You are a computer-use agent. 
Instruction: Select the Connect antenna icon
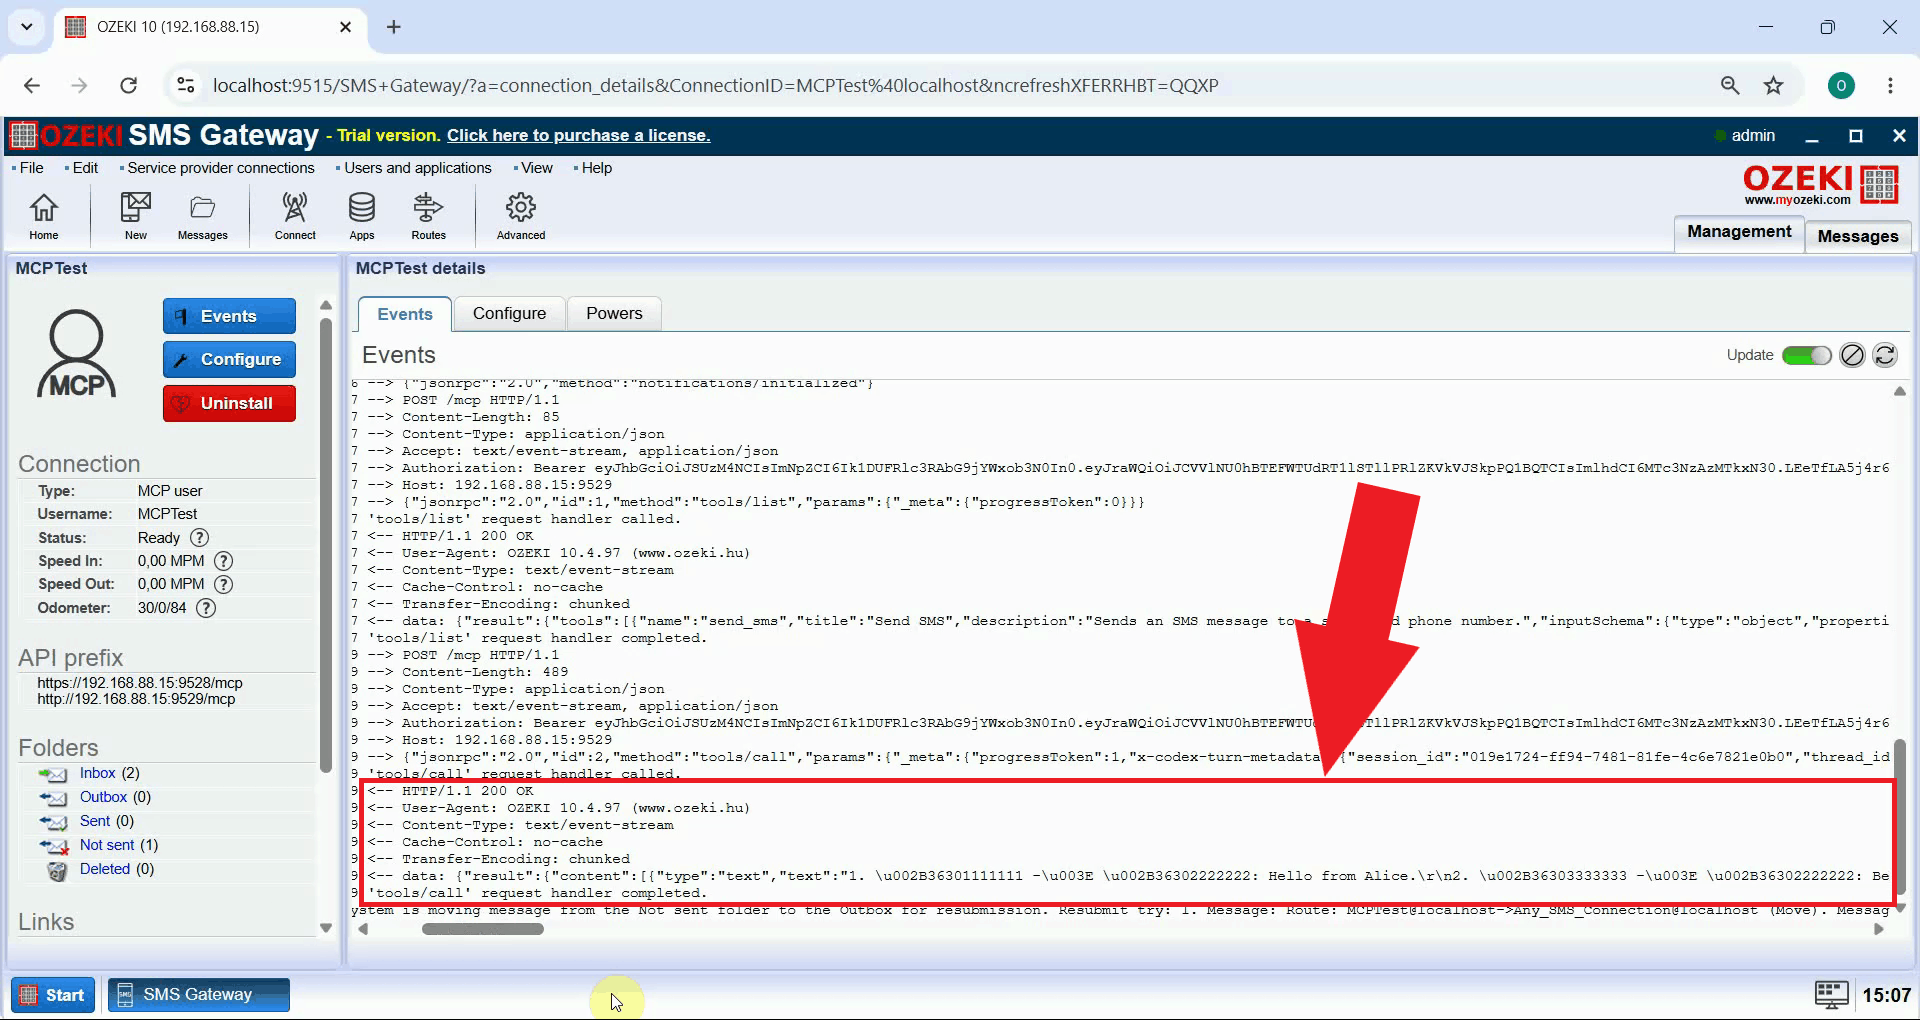295,216
